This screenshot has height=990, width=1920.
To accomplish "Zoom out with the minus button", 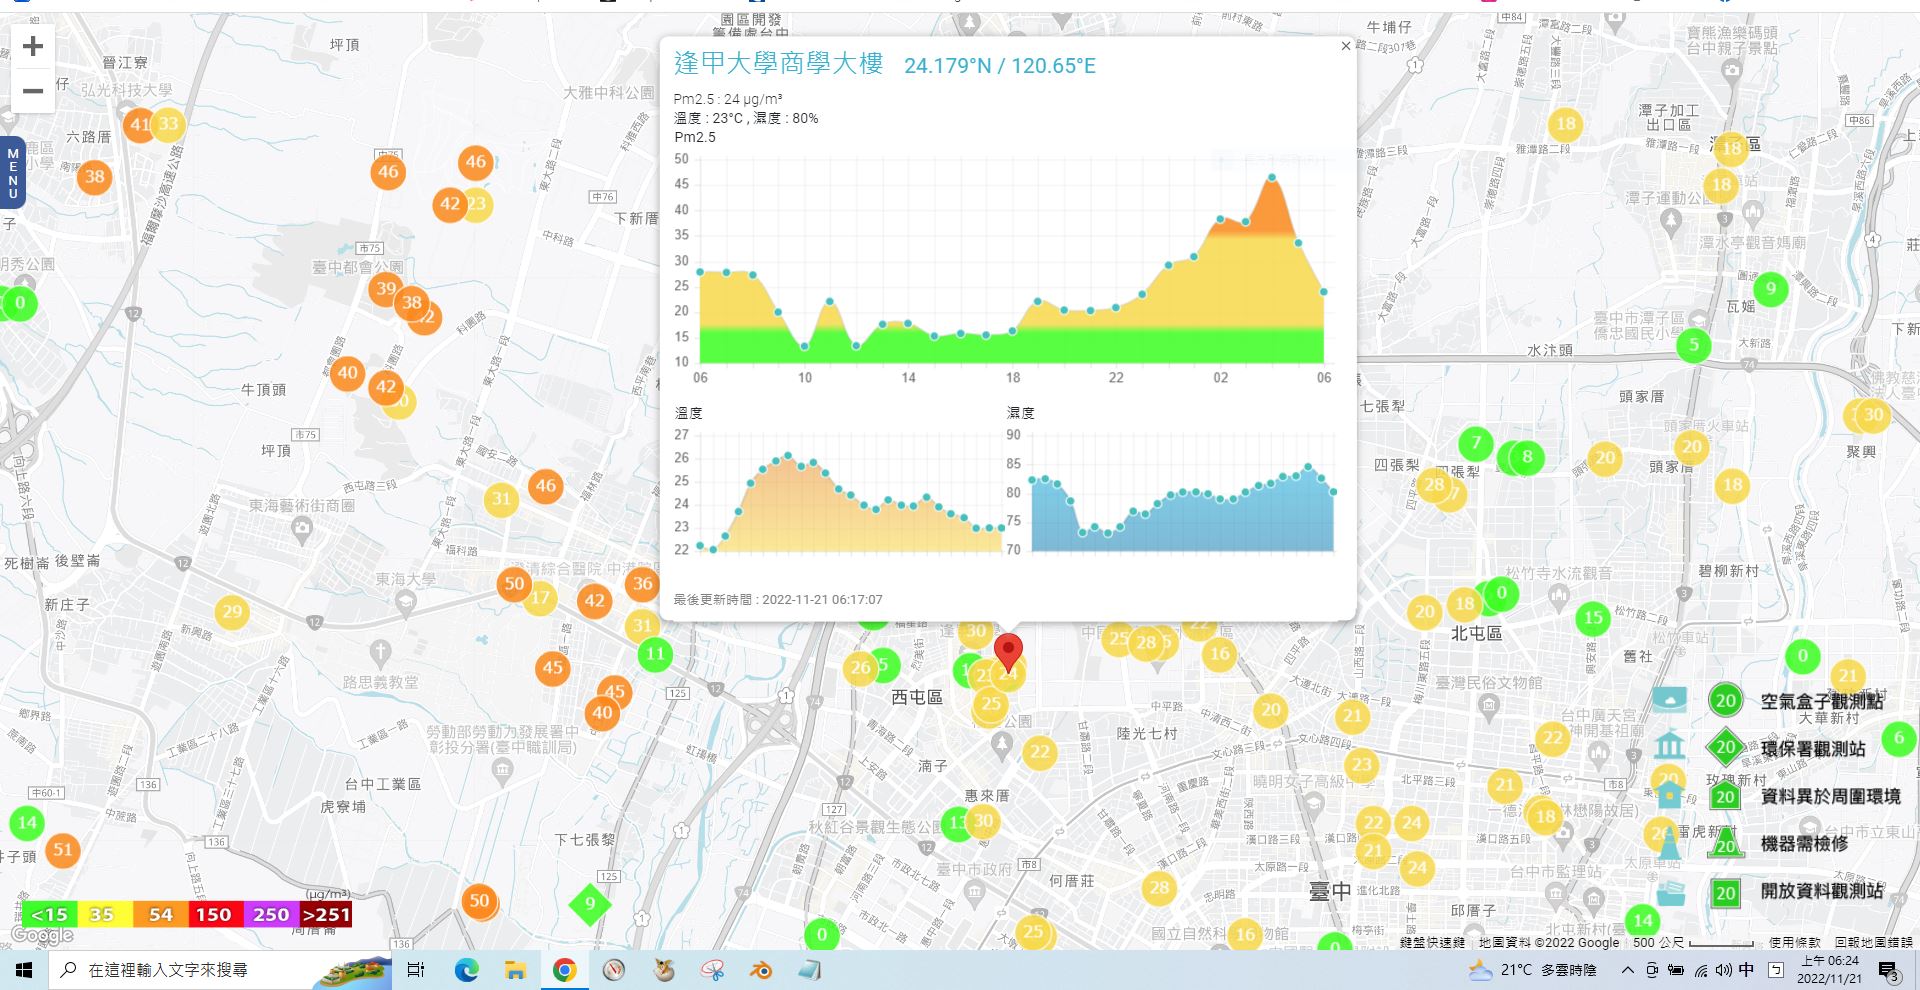I will coord(33,90).
